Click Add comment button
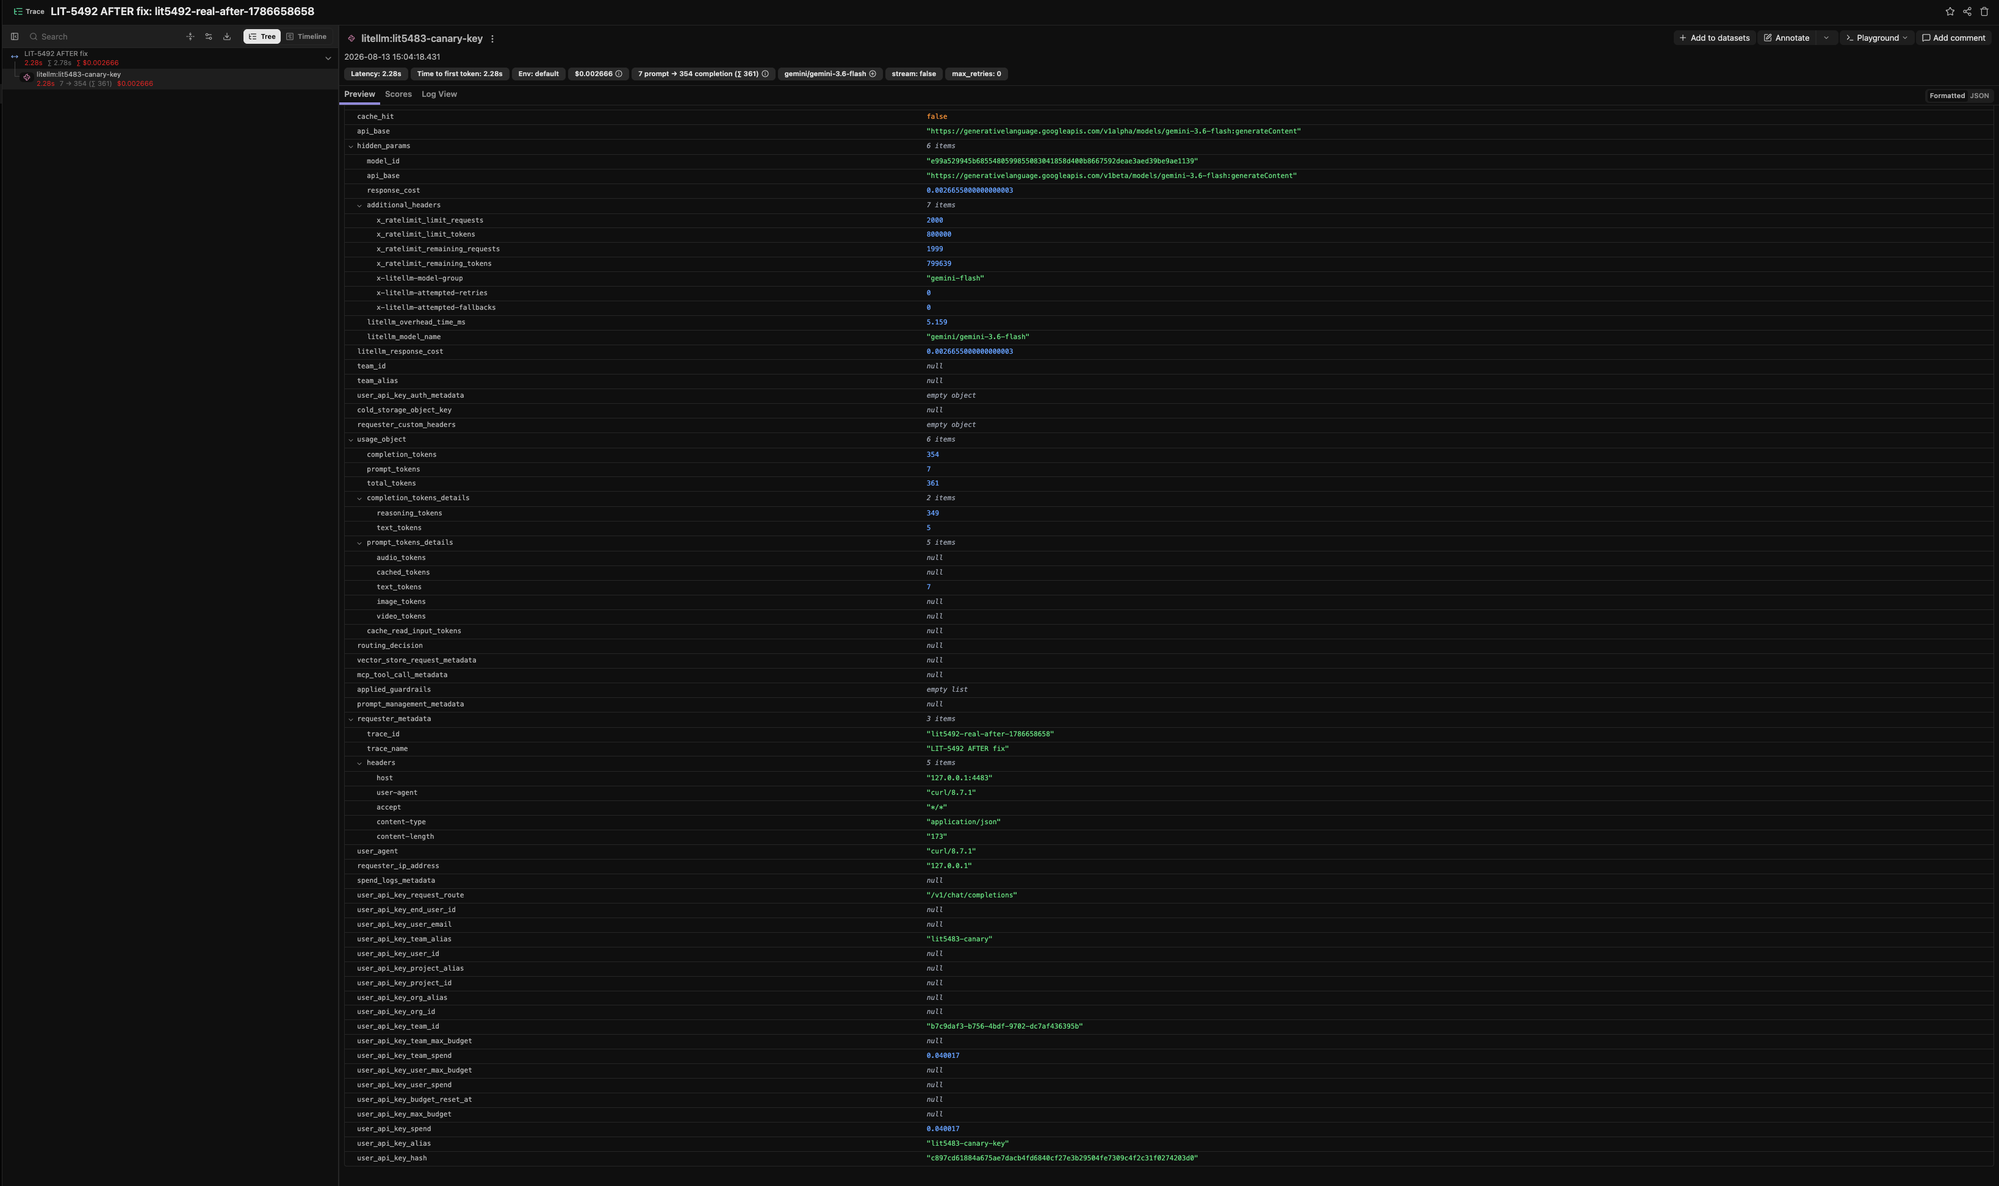This screenshot has height=1186, width=1999. coord(1954,38)
